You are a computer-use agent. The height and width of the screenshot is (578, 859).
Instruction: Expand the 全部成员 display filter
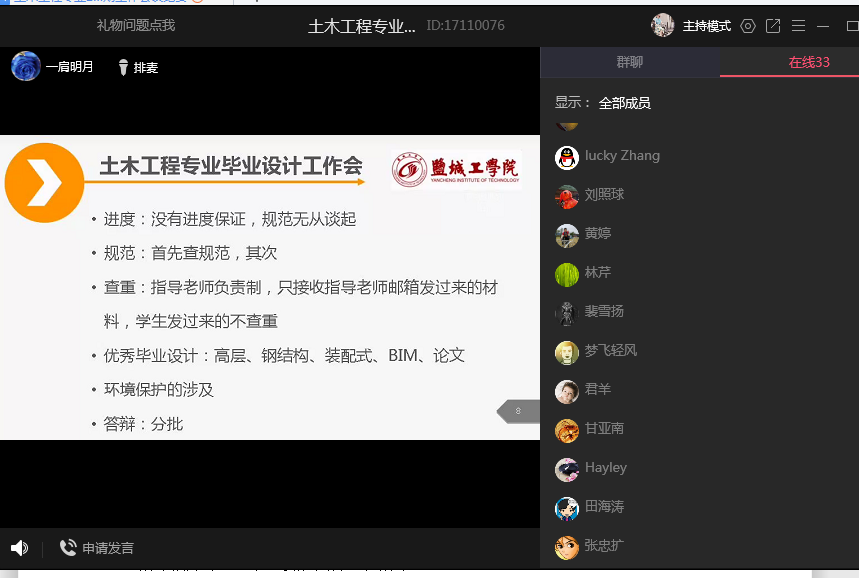[x=624, y=103]
